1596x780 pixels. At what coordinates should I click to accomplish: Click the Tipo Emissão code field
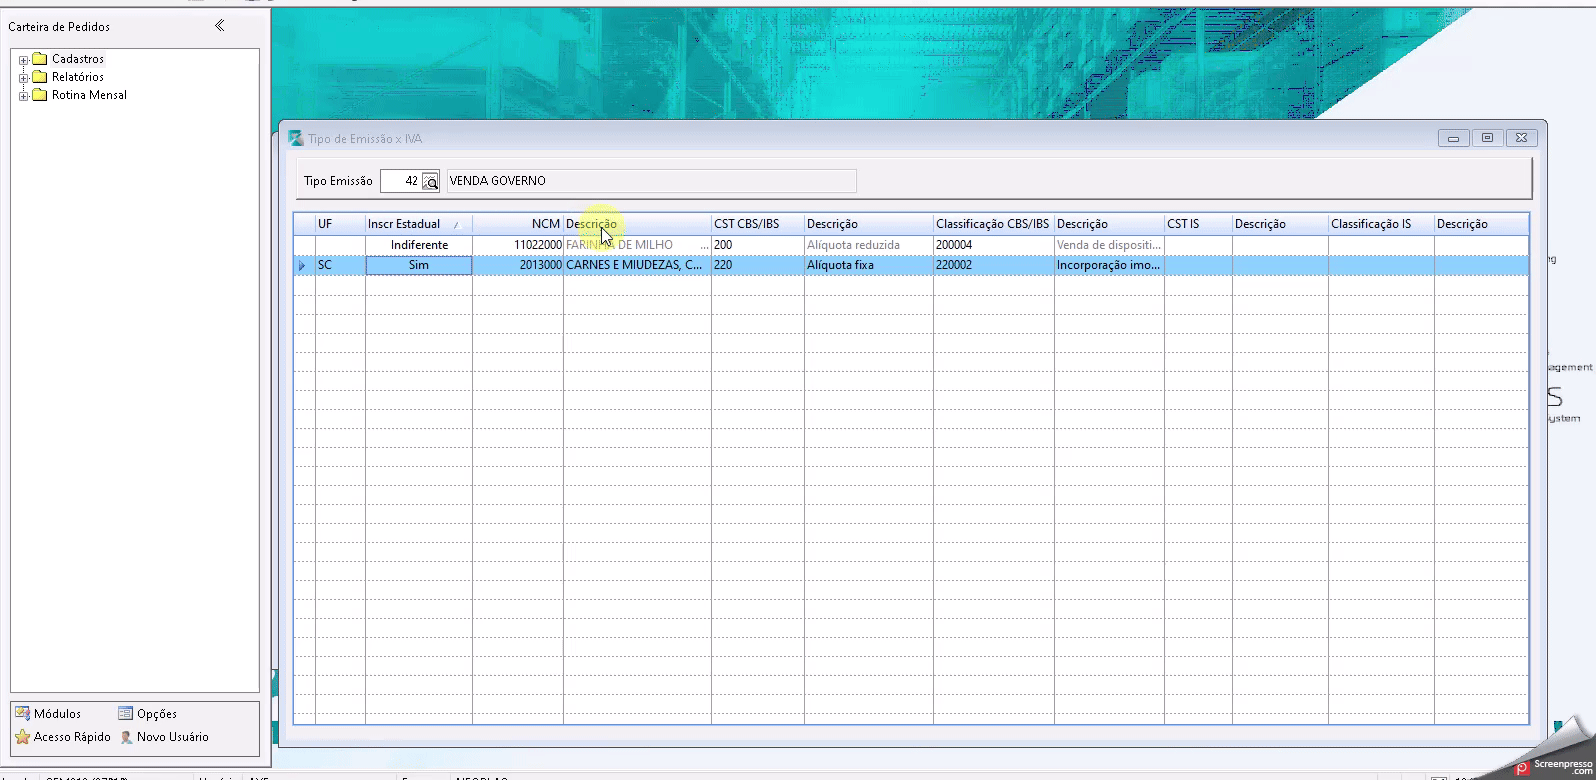coord(401,181)
